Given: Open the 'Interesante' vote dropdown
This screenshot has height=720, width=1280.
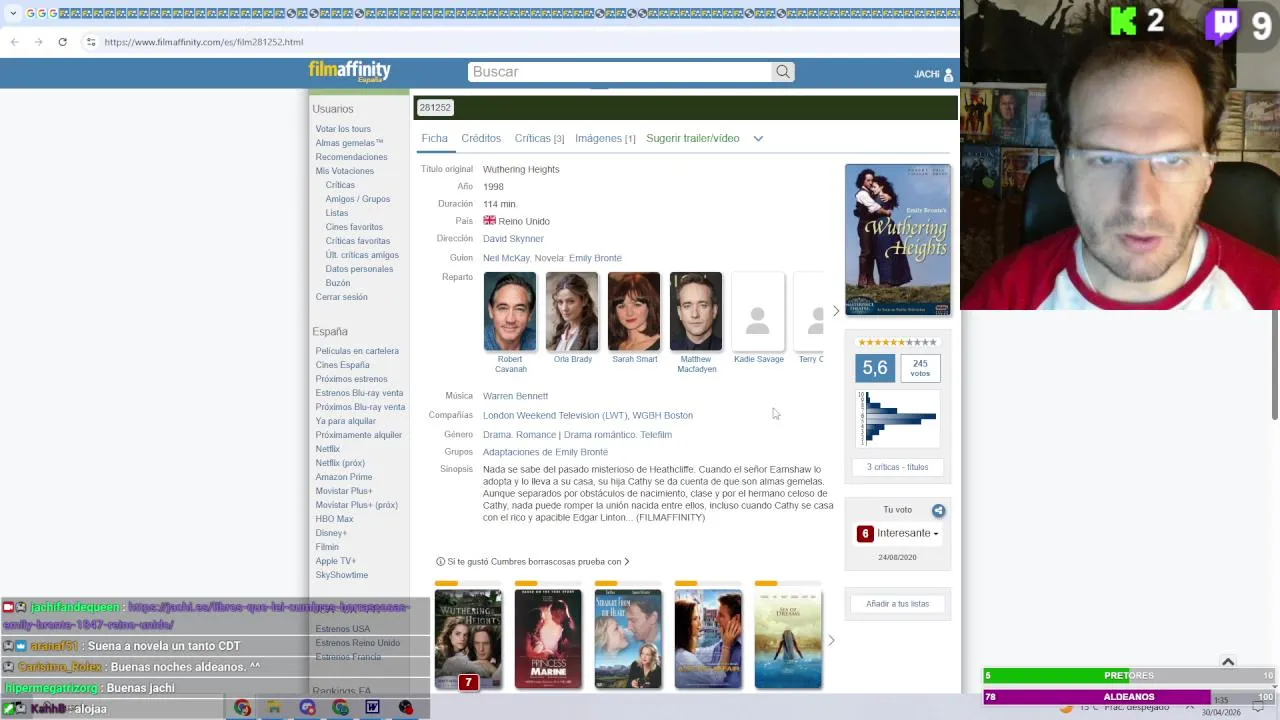Looking at the screenshot, I should [897, 533].
